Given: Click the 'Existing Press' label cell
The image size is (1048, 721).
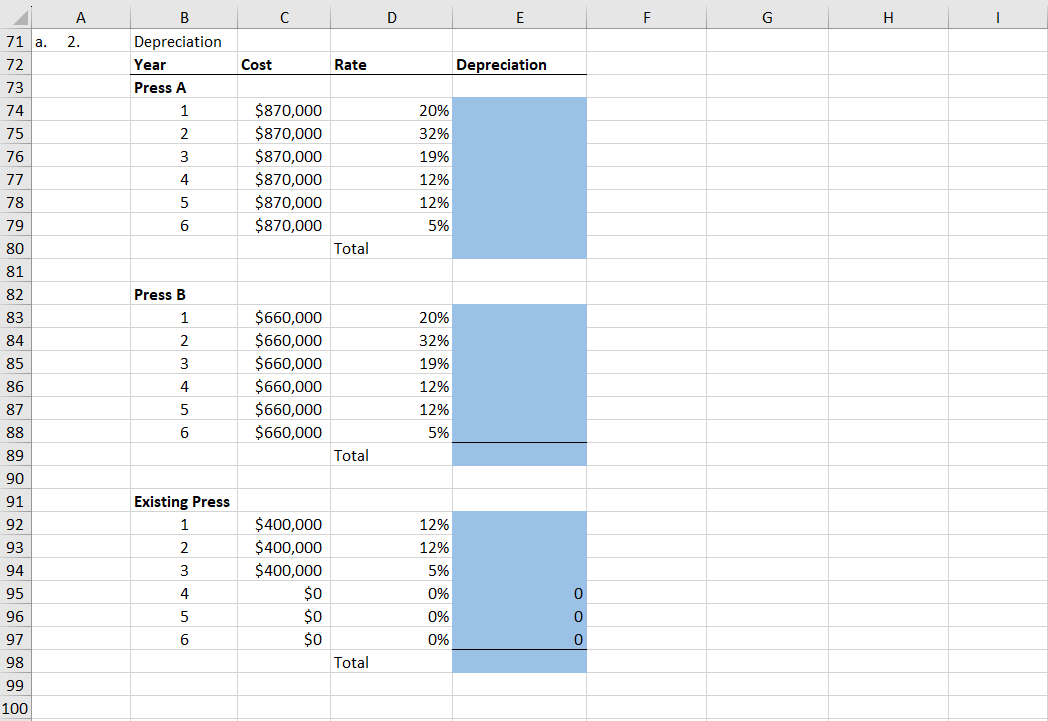Looking at the screenshot, I should pos(184,501).
